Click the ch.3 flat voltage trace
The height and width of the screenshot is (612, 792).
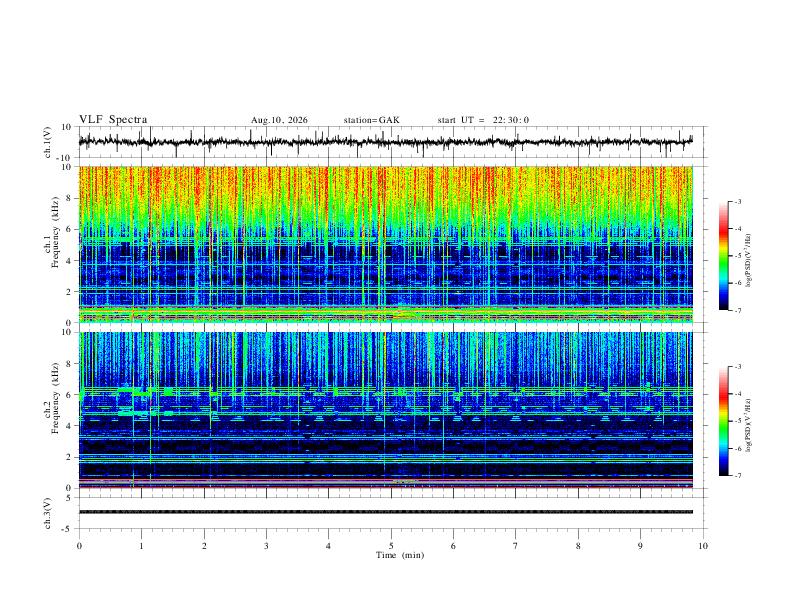pyautogui.click(x=385, y=512)
